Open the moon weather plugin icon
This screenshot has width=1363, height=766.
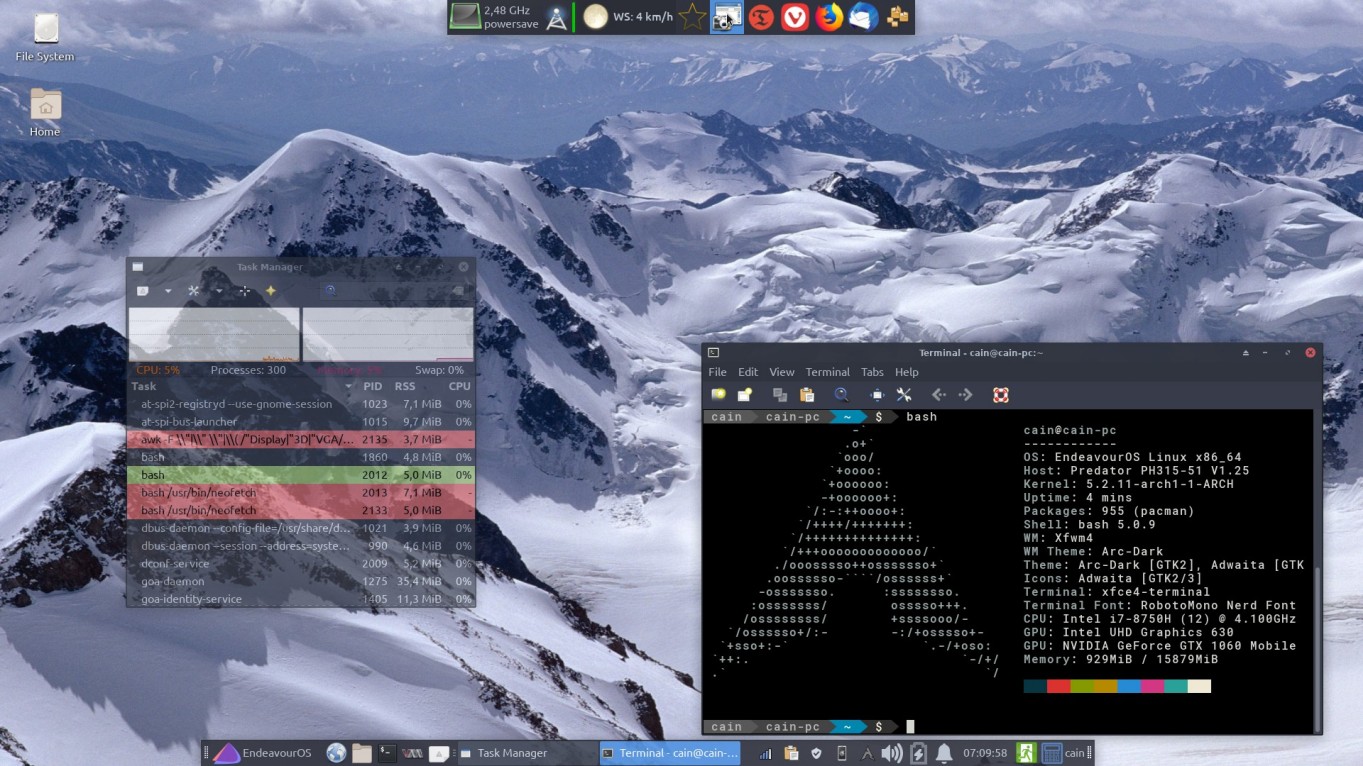595,17
